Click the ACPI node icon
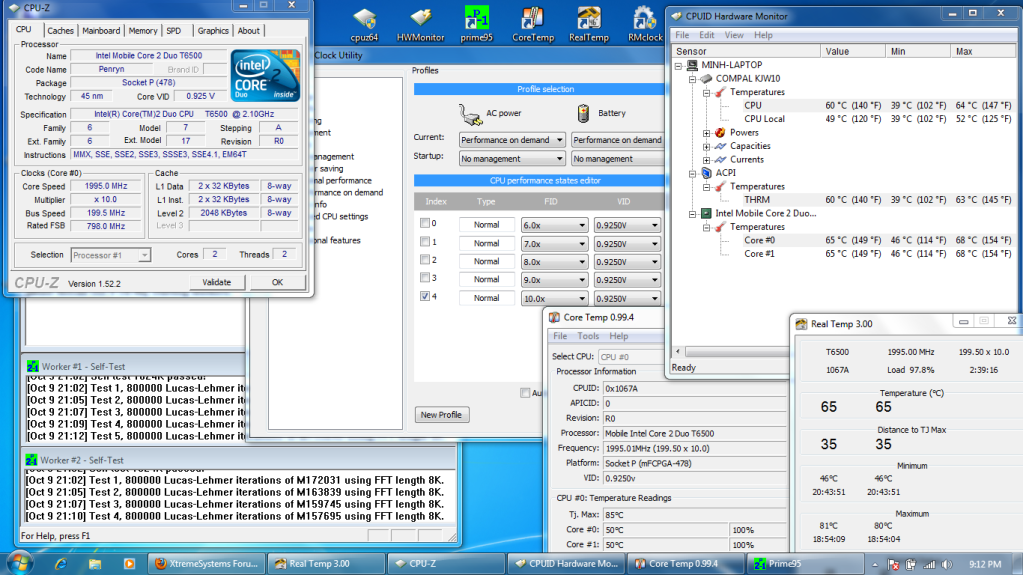This screenshot has height=575, width=1023. (x=706, y=173)
